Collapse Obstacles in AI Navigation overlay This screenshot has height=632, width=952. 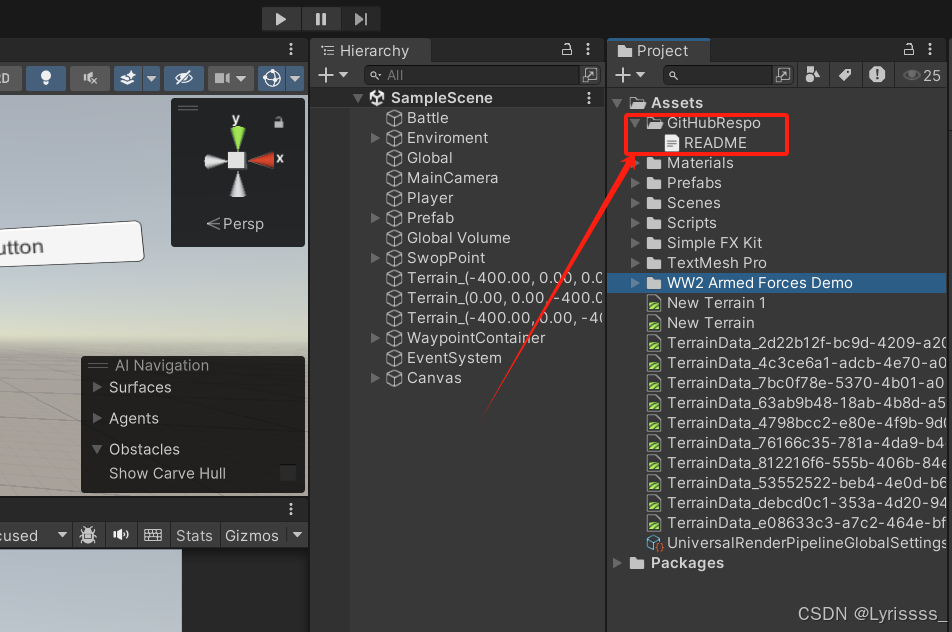click(x=97, y=449)
